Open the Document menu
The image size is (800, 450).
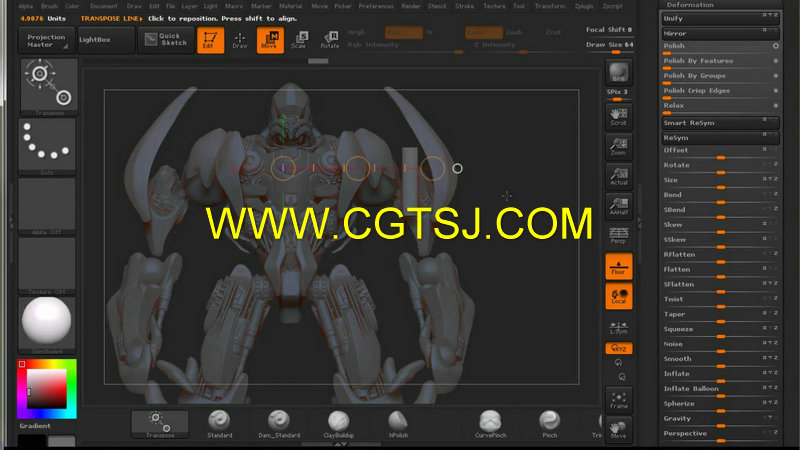click(104, 6)
